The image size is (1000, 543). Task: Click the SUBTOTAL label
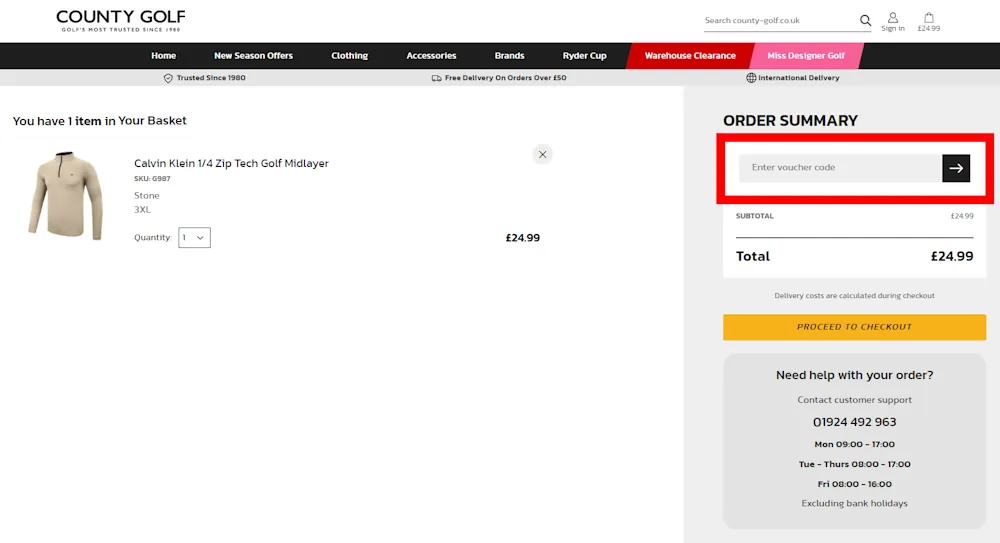(754, 216)
